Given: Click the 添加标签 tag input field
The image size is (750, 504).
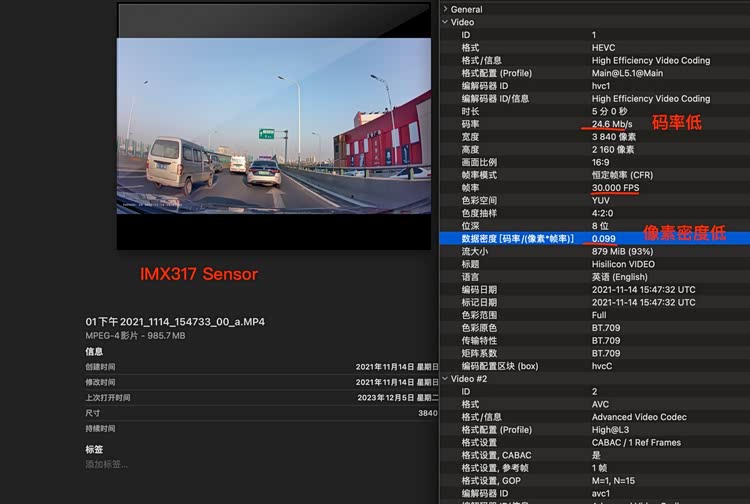Looking at the screenshot, I should (x=107, y=464).
